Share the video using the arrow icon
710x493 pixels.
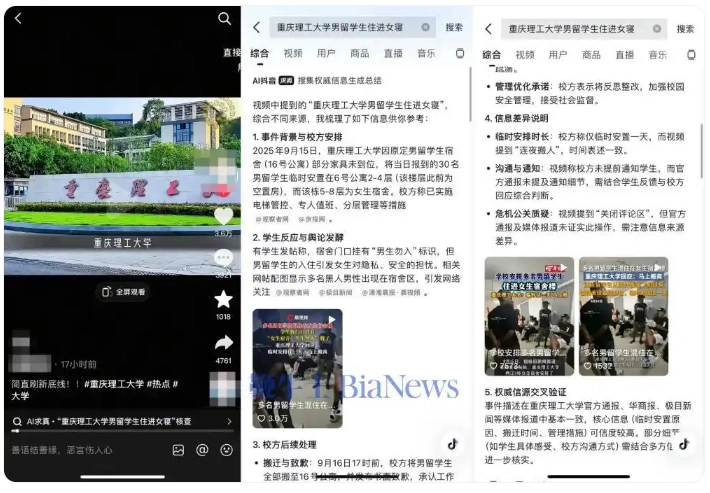tap(223, 343)
